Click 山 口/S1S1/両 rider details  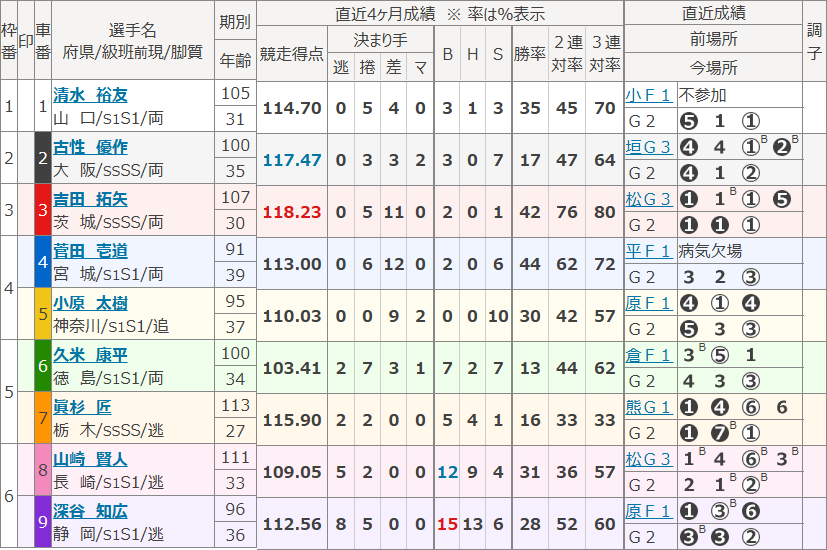pyautogui.click(x=108, y=118)
